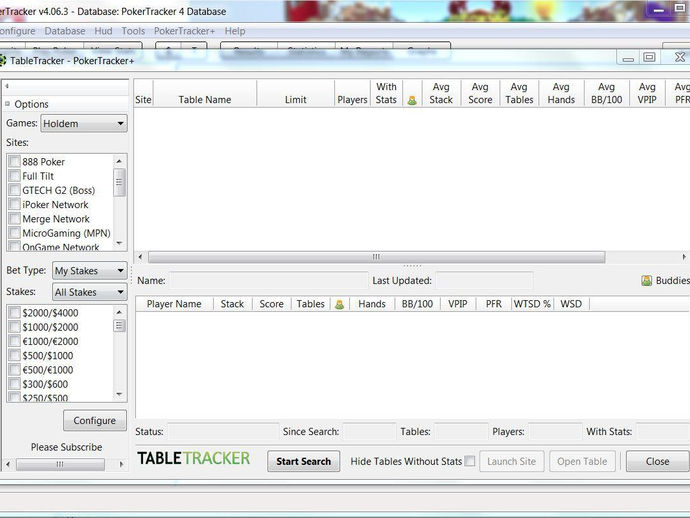Tick the $300/$600 stake checkbox
This screenshot has width=690, height=518.
pyautogui.click(x=15, y=384)
